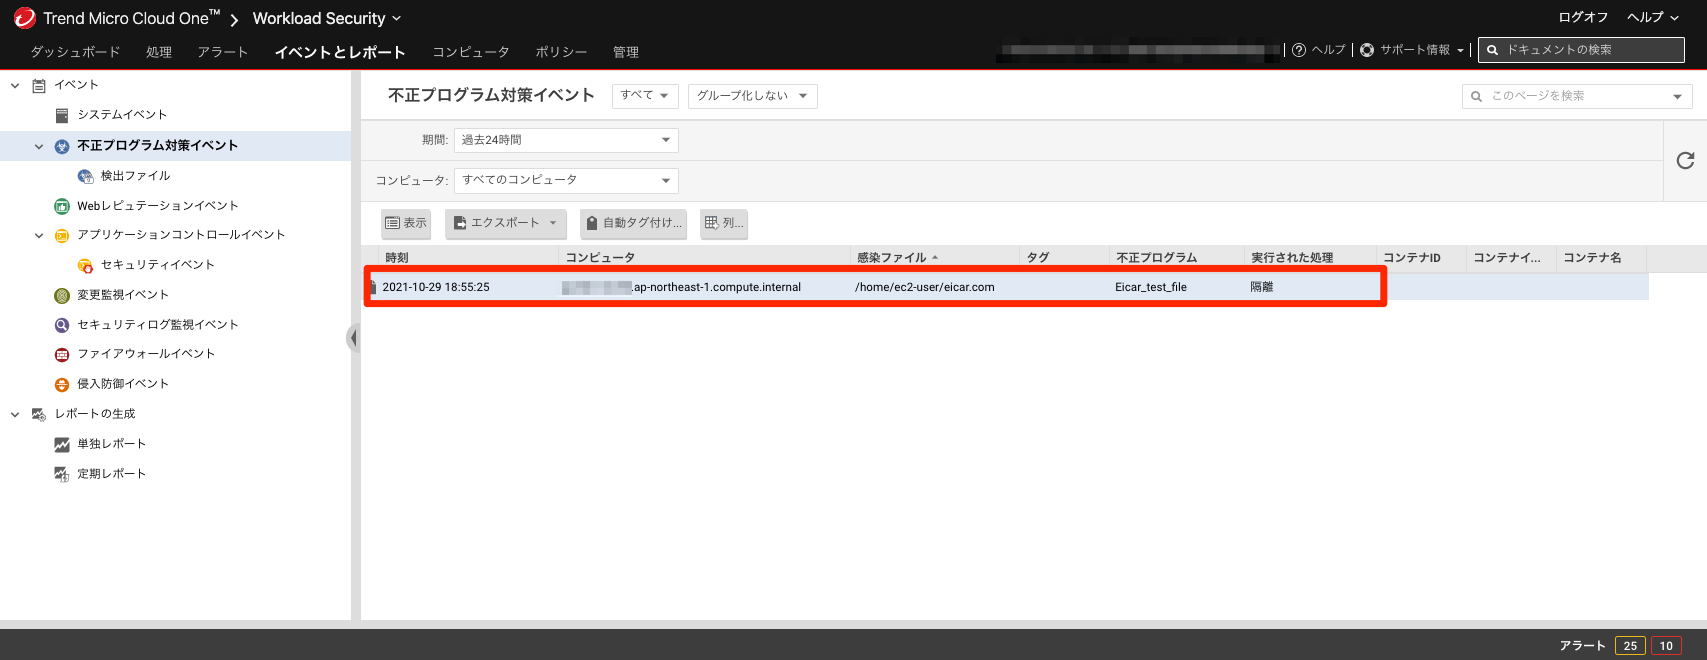Click the Integrity Monitoring Events icon
The height and width of the screenshot is (660, 1707).
(x=62, y=295)
